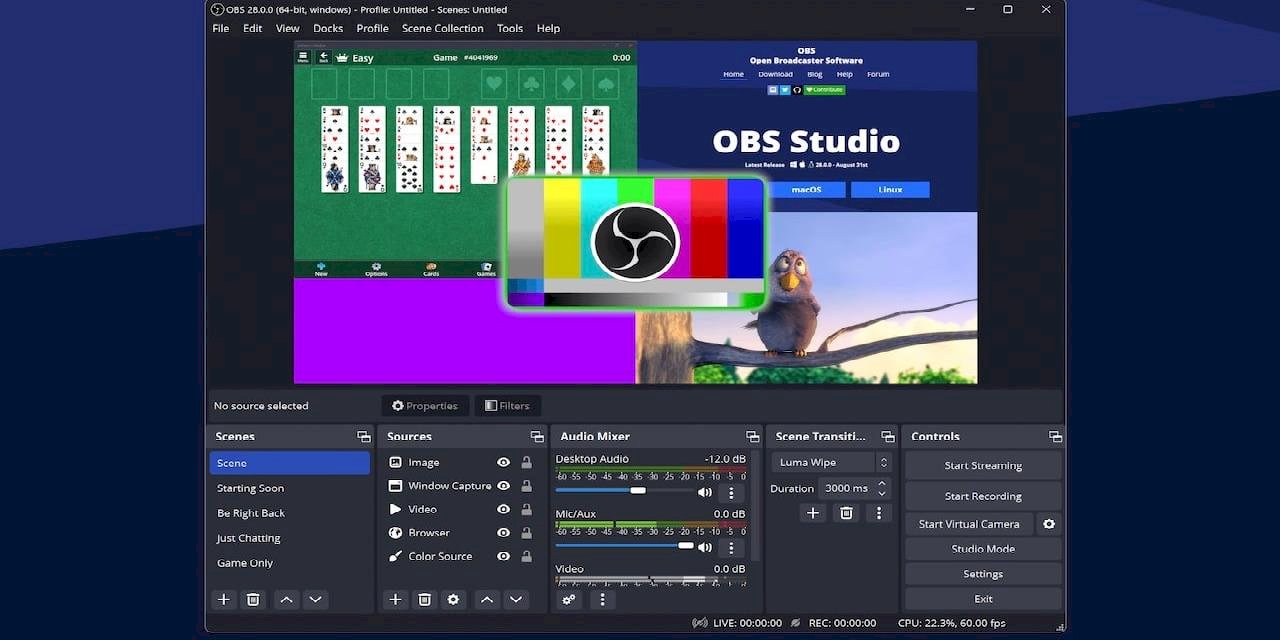
Task: Add a new scene with plus icon
Action: click(224, 599)
